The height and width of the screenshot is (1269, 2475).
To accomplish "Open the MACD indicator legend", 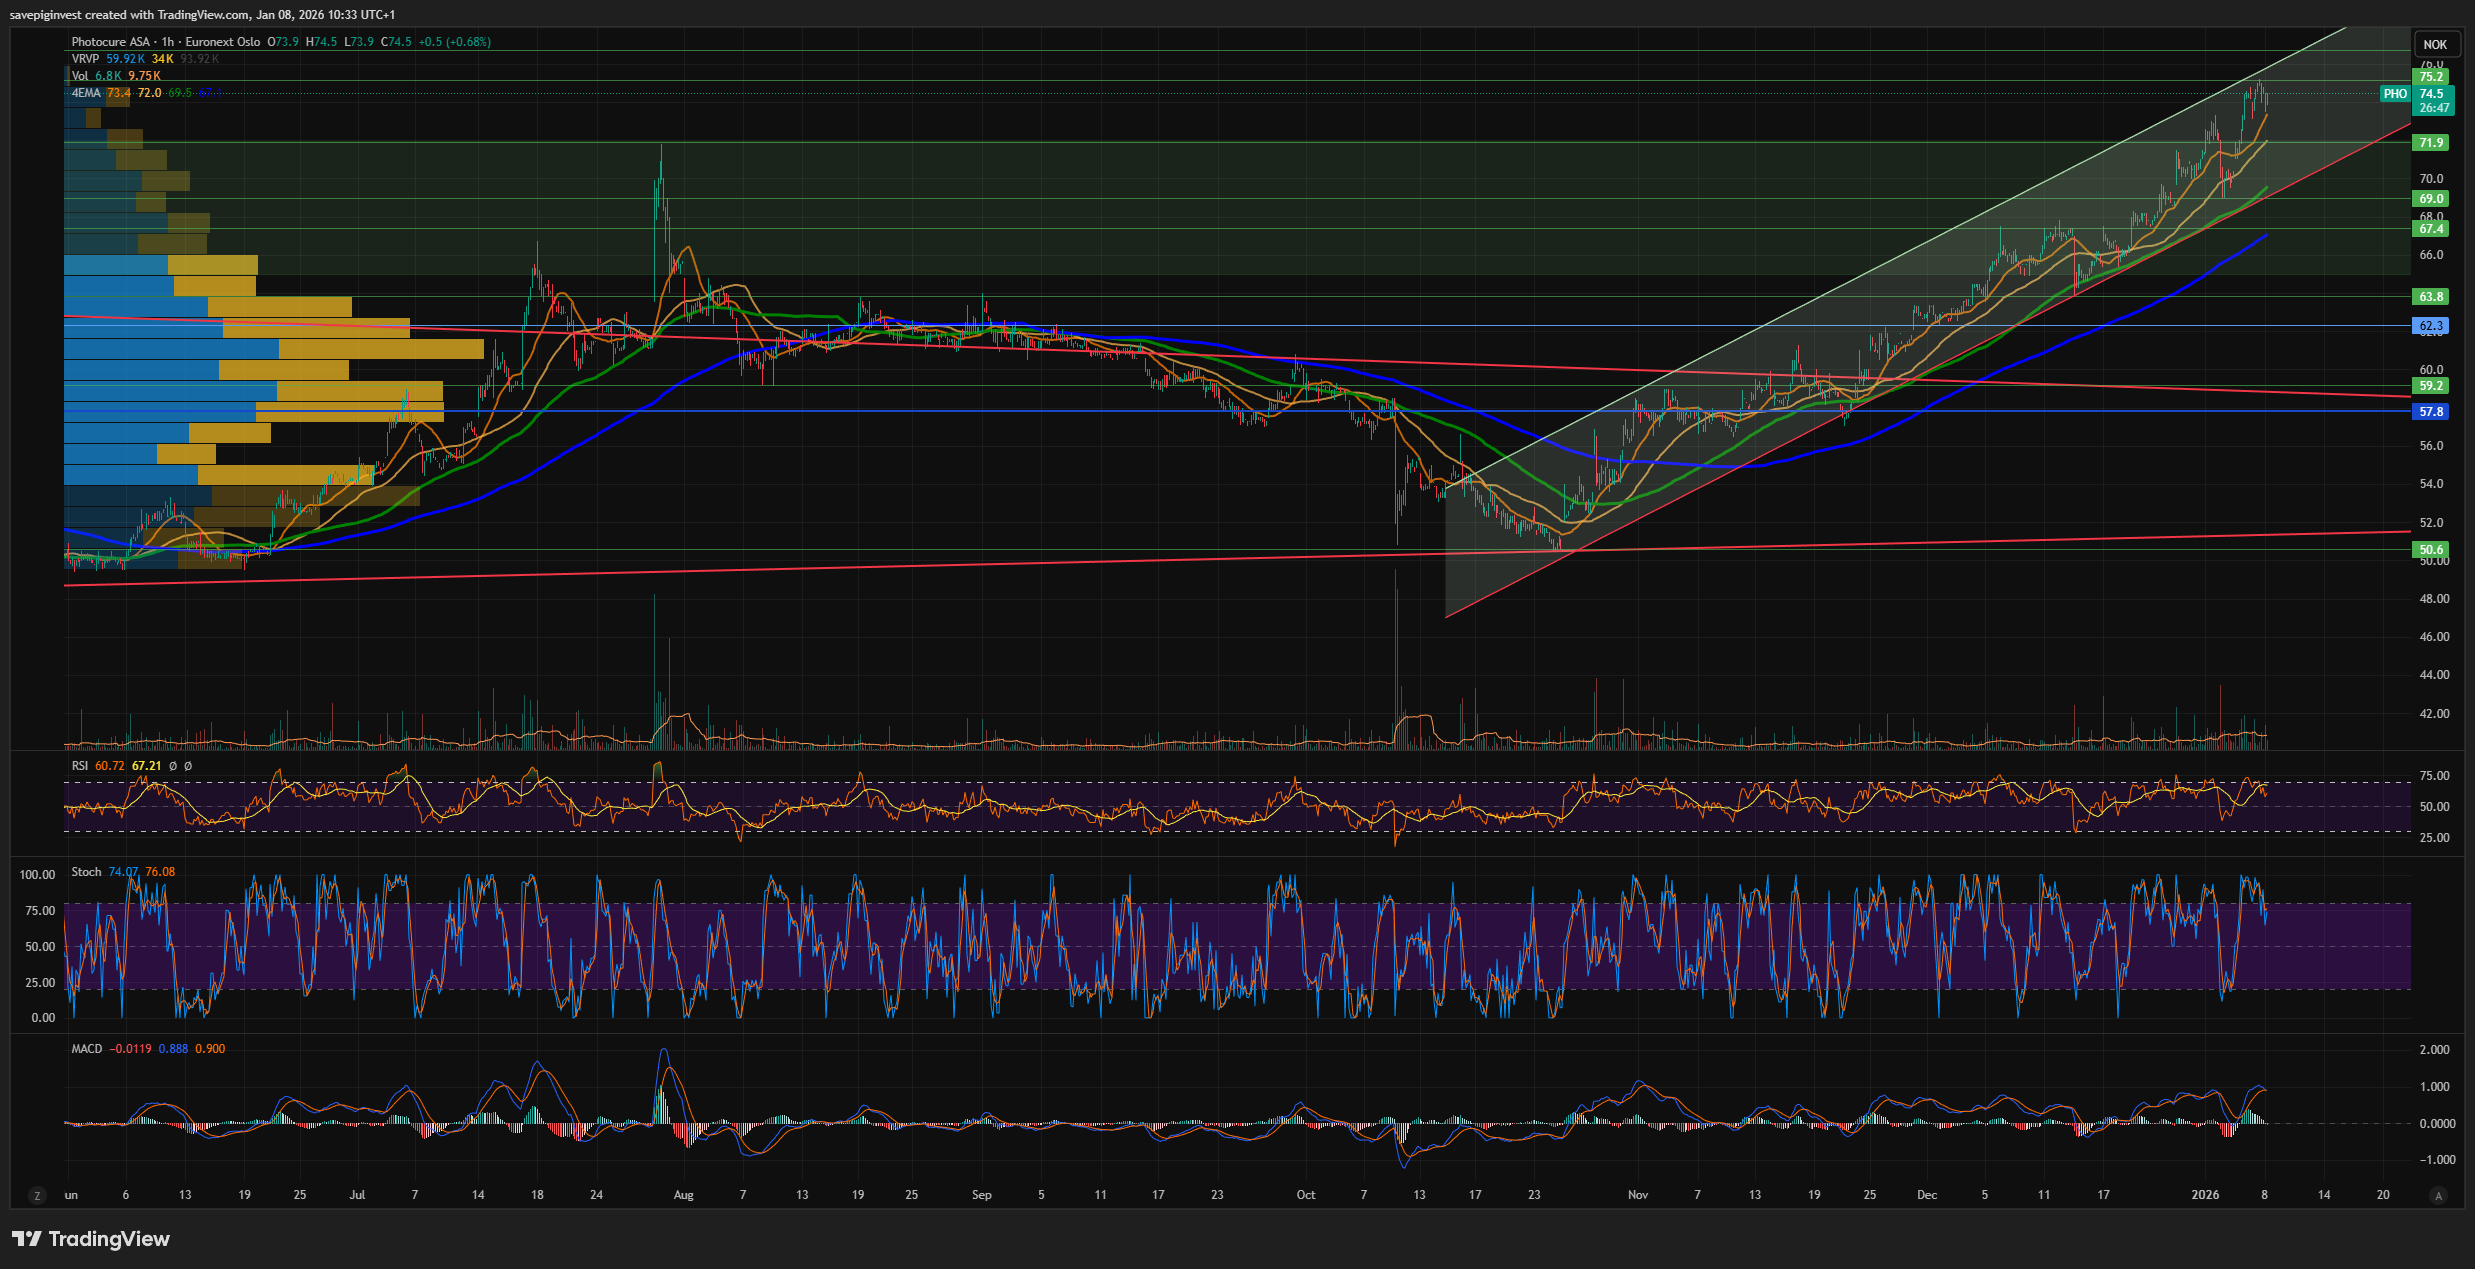I will [87, 1049].
